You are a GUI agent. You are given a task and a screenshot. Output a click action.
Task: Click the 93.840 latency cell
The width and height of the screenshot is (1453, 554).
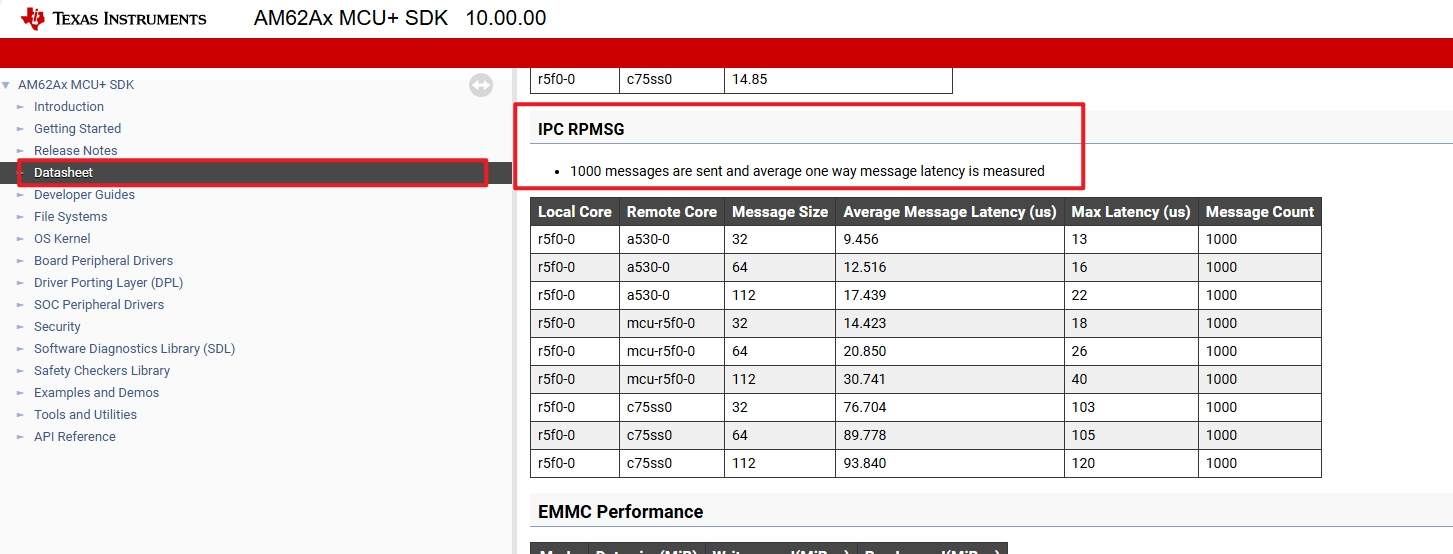[x=949, y=463]
